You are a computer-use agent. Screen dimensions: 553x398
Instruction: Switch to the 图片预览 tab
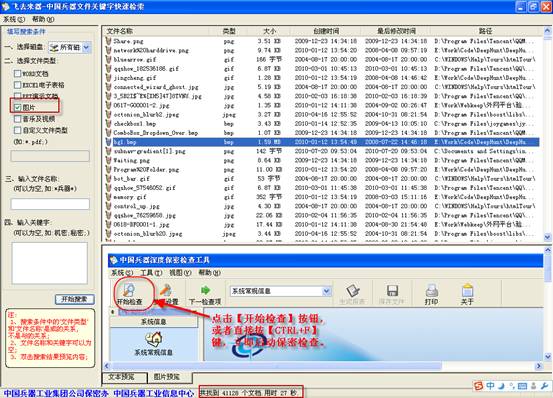pyautogui.click(x=170, y=377)
